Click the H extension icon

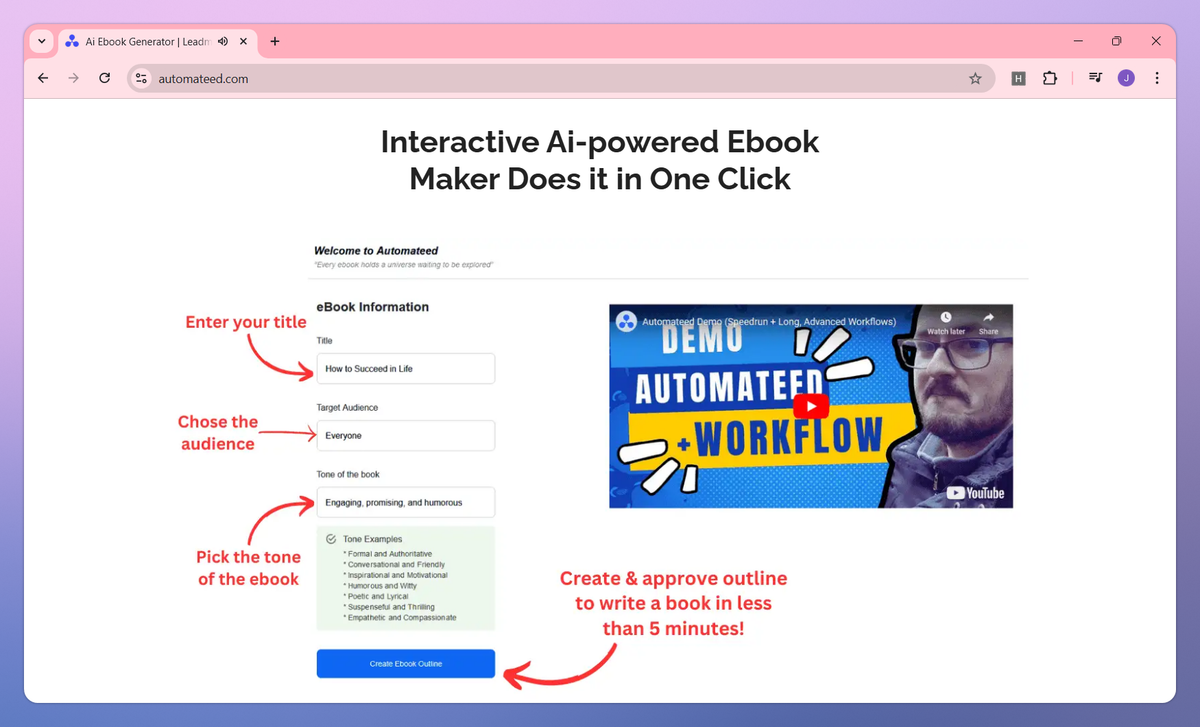pos(1018,77)
